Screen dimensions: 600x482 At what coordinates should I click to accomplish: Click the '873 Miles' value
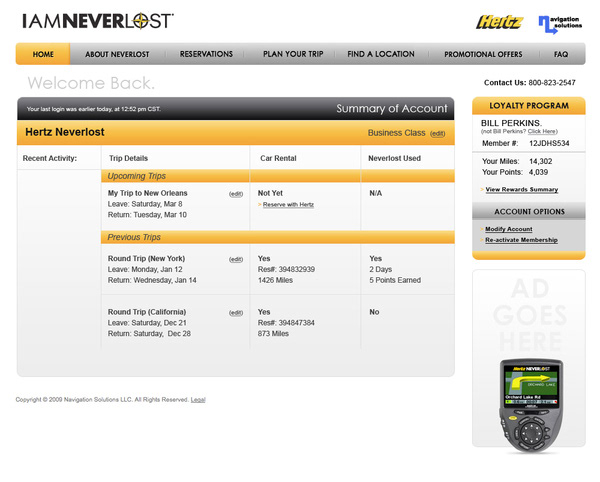point(273,334)
